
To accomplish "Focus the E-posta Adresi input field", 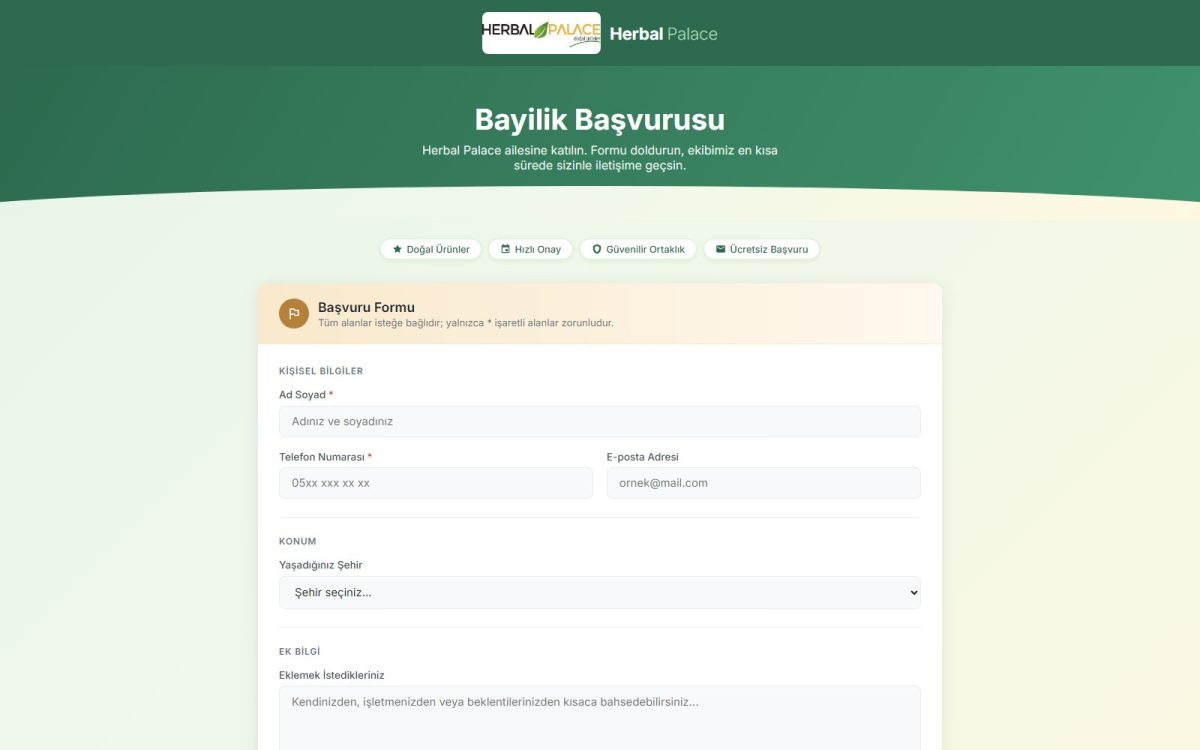I will click(764, 483).
